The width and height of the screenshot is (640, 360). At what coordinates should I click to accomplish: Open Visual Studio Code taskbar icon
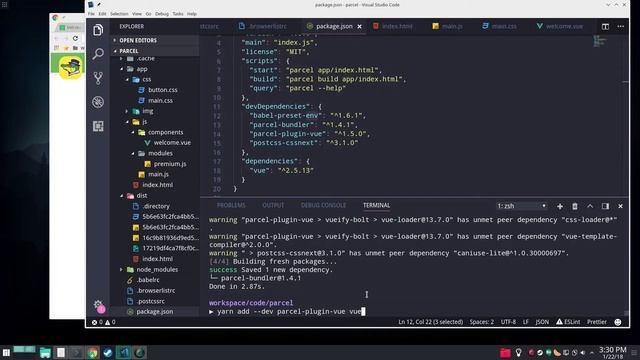click(x=124, y=353)
